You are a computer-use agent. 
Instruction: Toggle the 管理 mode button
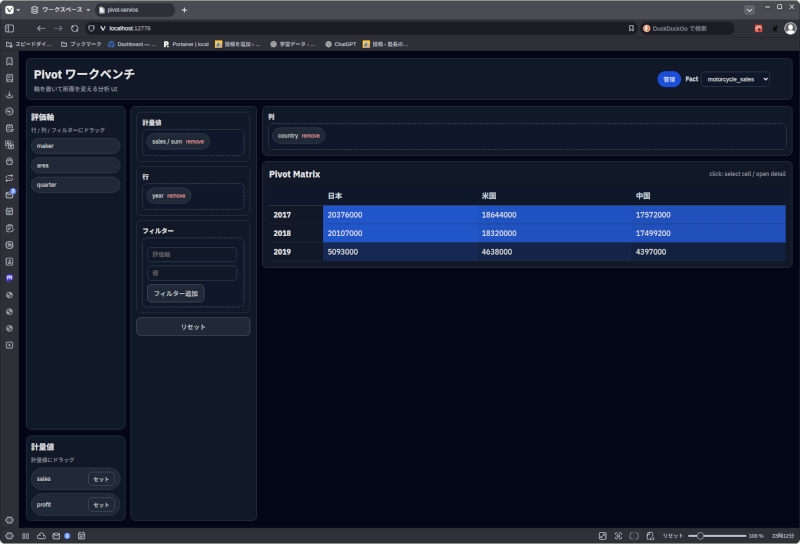coord(669,79)
